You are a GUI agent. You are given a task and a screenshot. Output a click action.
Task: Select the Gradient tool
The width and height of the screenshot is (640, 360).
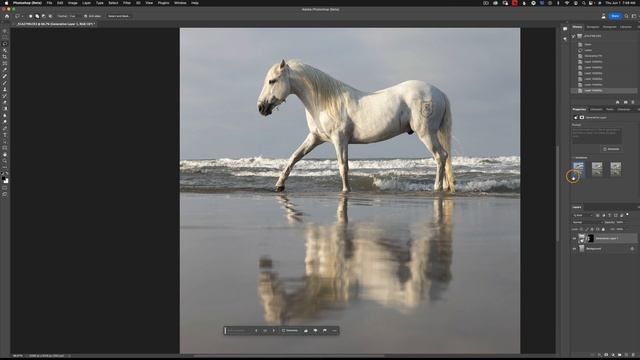click(x=5, y=109)
